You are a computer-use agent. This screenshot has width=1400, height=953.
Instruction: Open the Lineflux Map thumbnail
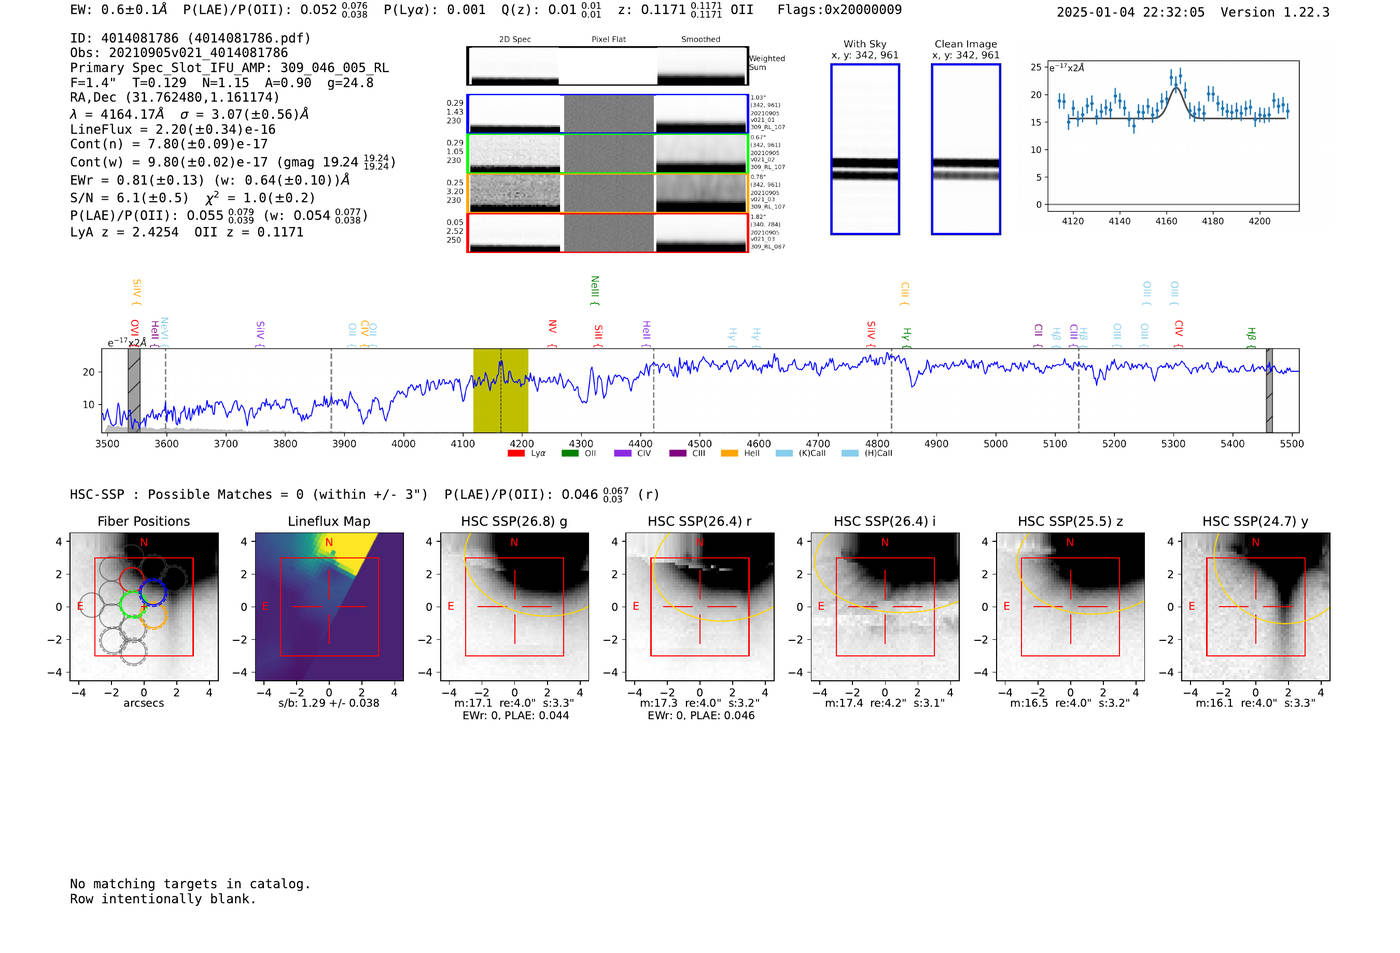pyautogui.click(x=329, y=606)
